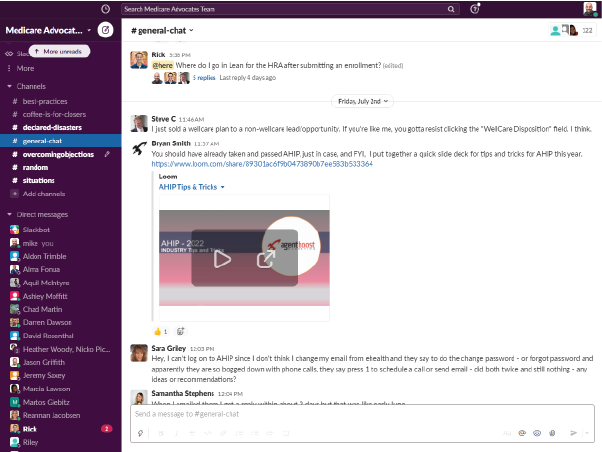Click the pencil draft icon beside overcomingobjections
This screenshot has width=602, height=452.
point(108,154)
